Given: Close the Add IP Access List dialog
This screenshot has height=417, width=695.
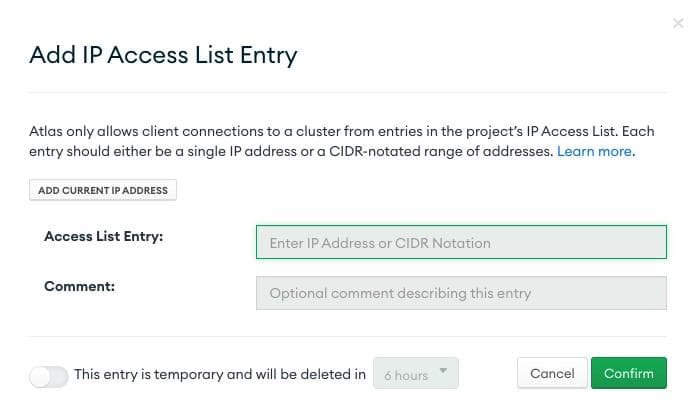Looking at the screenshot, I should pos(678,23).
